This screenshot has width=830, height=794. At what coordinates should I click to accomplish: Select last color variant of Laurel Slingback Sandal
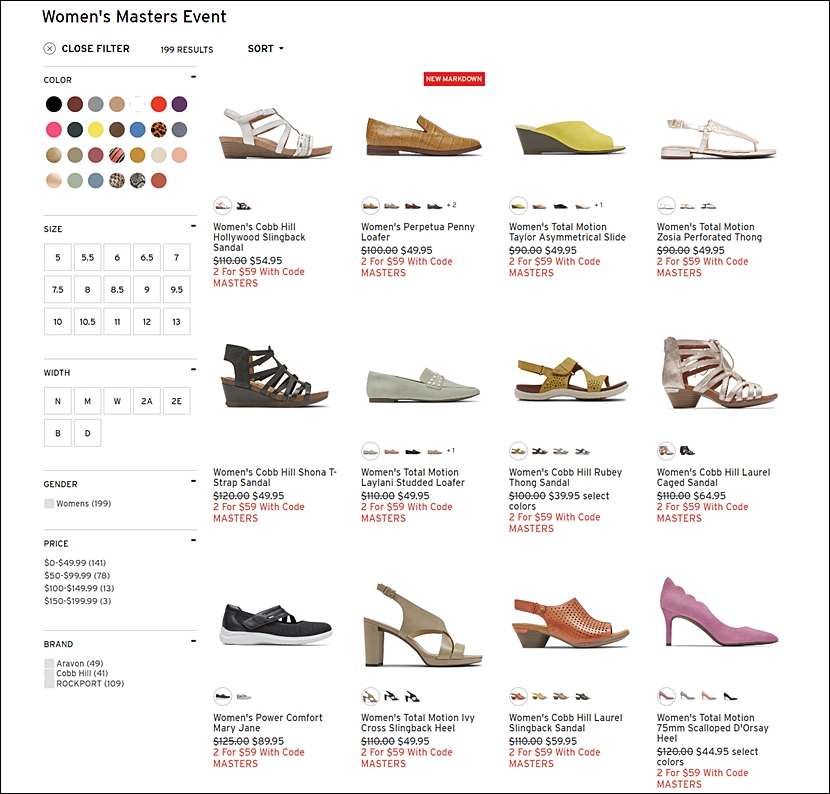click(x=582, y=697)
